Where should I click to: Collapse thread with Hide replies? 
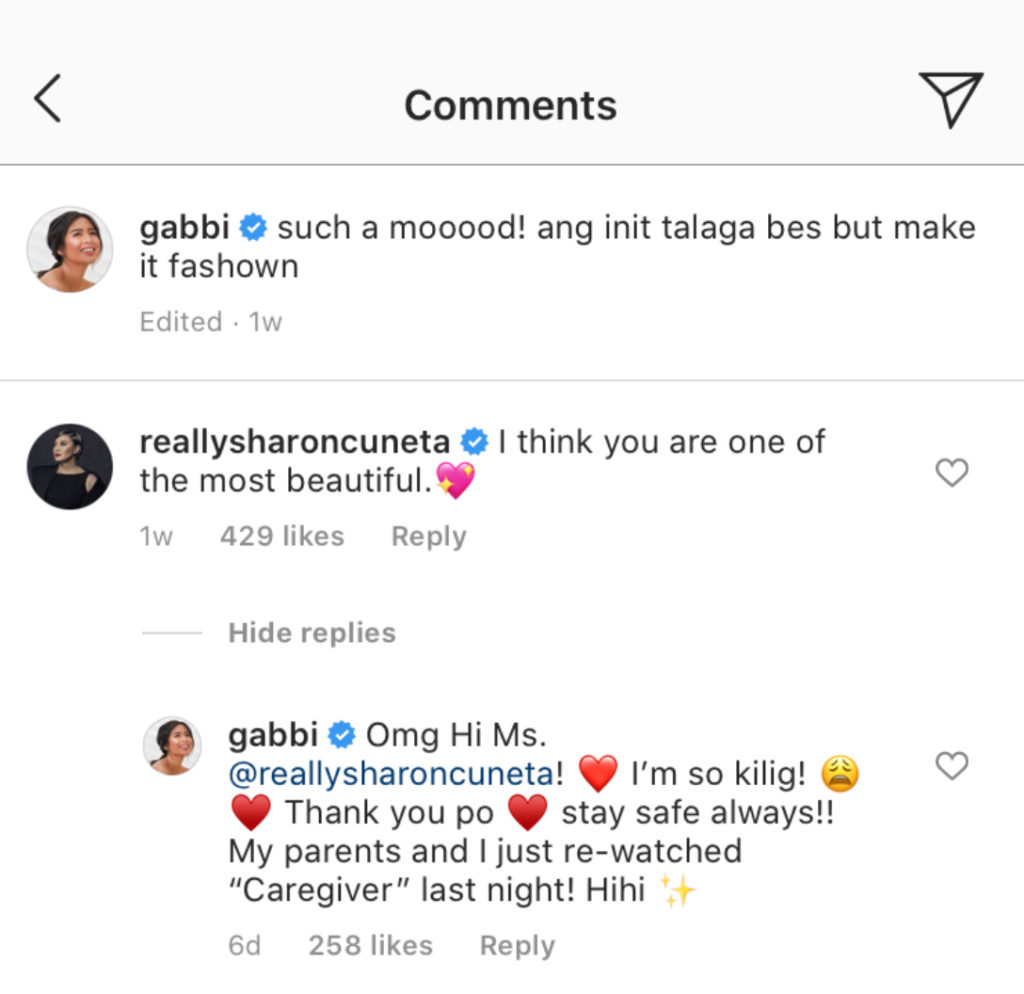pyautogui.click(x=311, y=633)
